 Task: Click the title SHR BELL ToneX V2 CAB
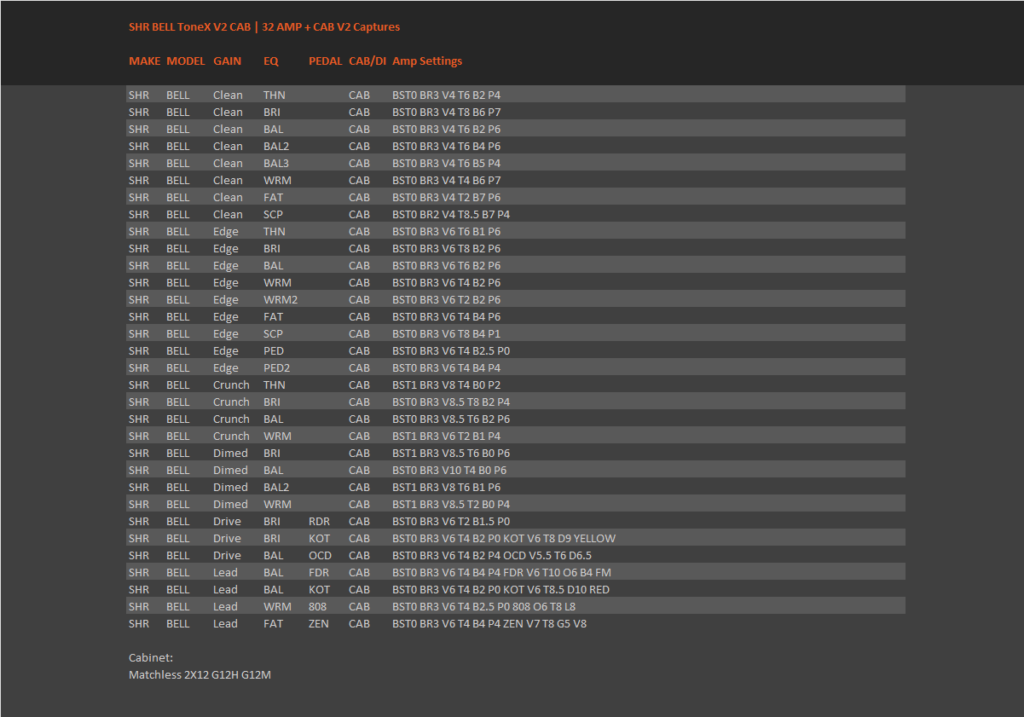(x=189, y=27)
